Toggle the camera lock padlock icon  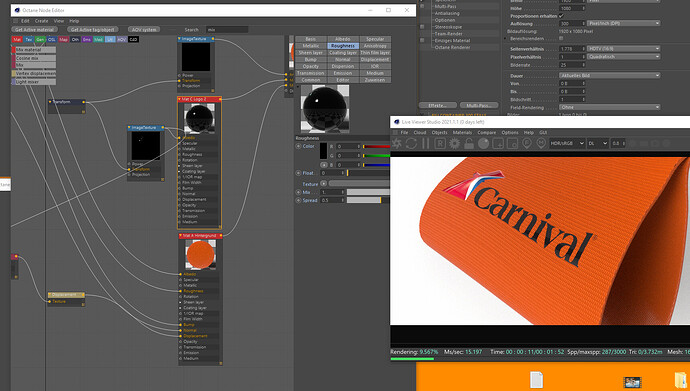coord(469,143)
